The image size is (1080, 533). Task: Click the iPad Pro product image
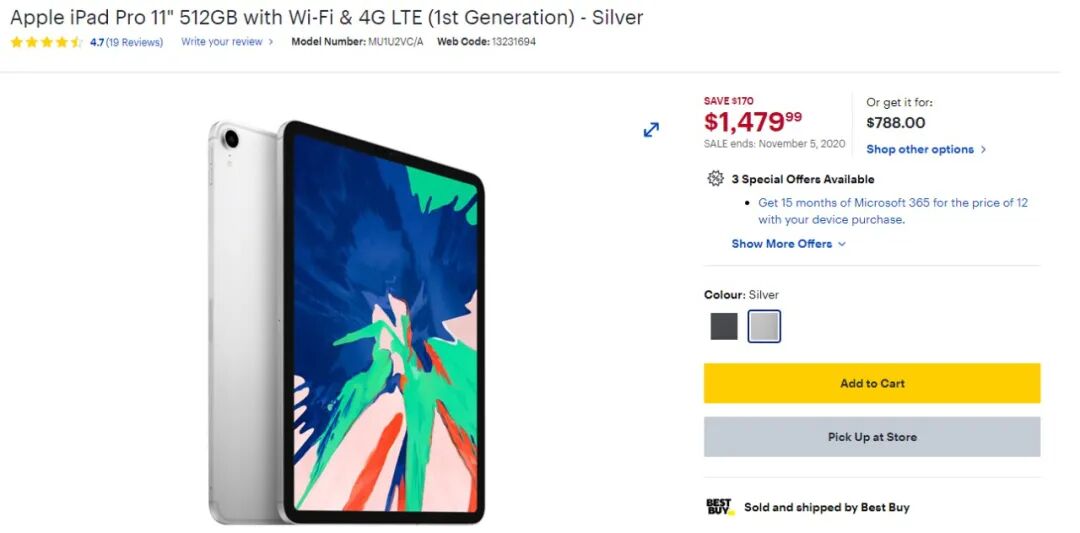[x=346, y=322]
